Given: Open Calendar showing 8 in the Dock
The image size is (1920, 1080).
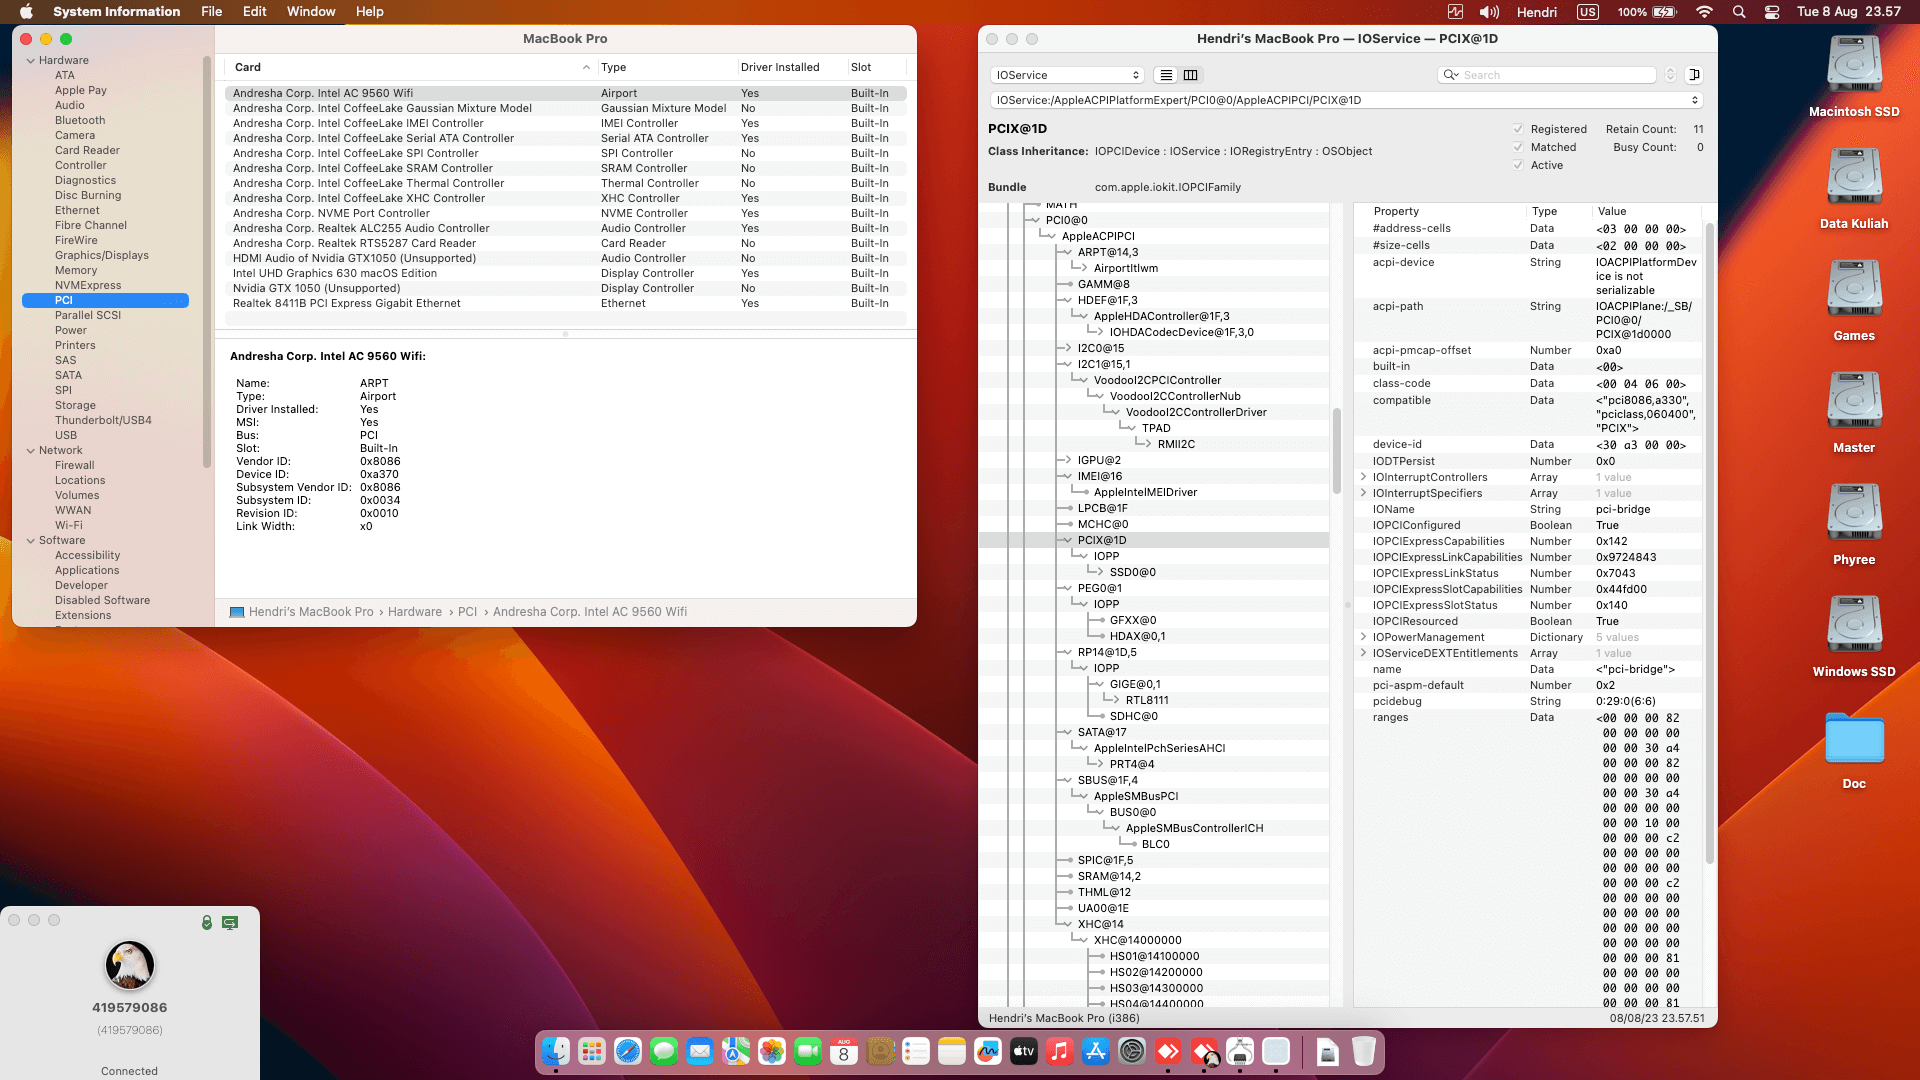Looking at the screenshot, I should (844, 1051).
